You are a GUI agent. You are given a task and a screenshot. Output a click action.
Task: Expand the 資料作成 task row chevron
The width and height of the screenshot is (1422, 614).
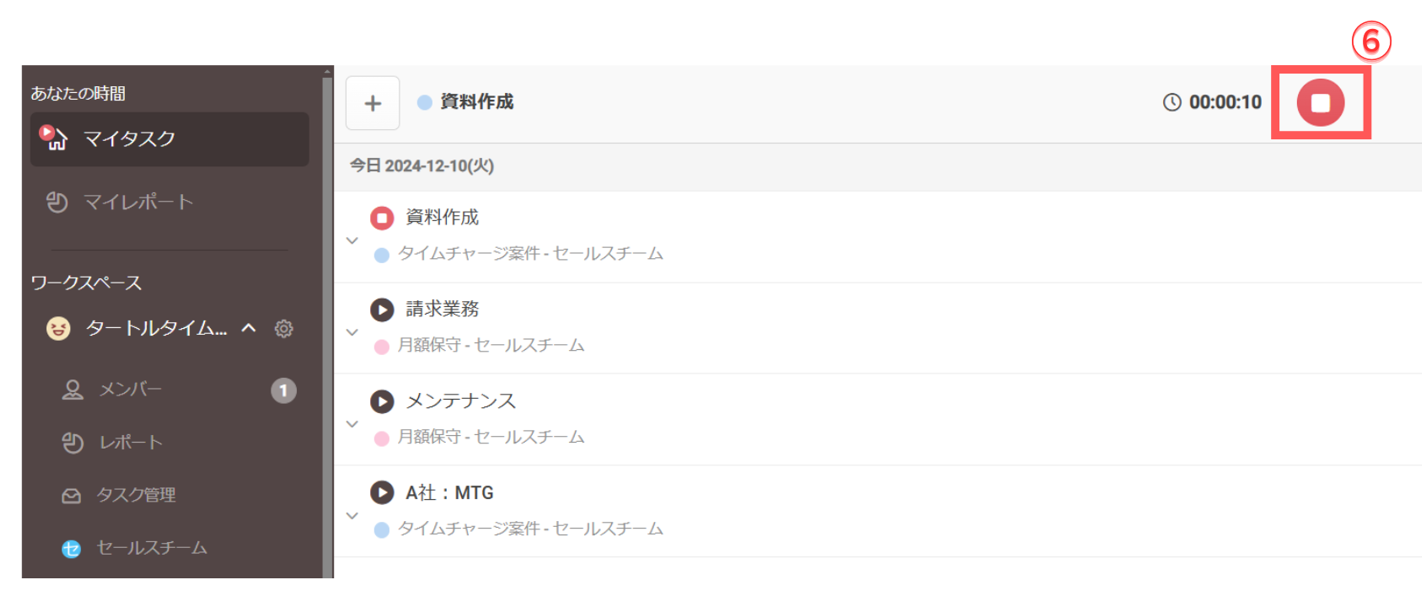point(352,240)
